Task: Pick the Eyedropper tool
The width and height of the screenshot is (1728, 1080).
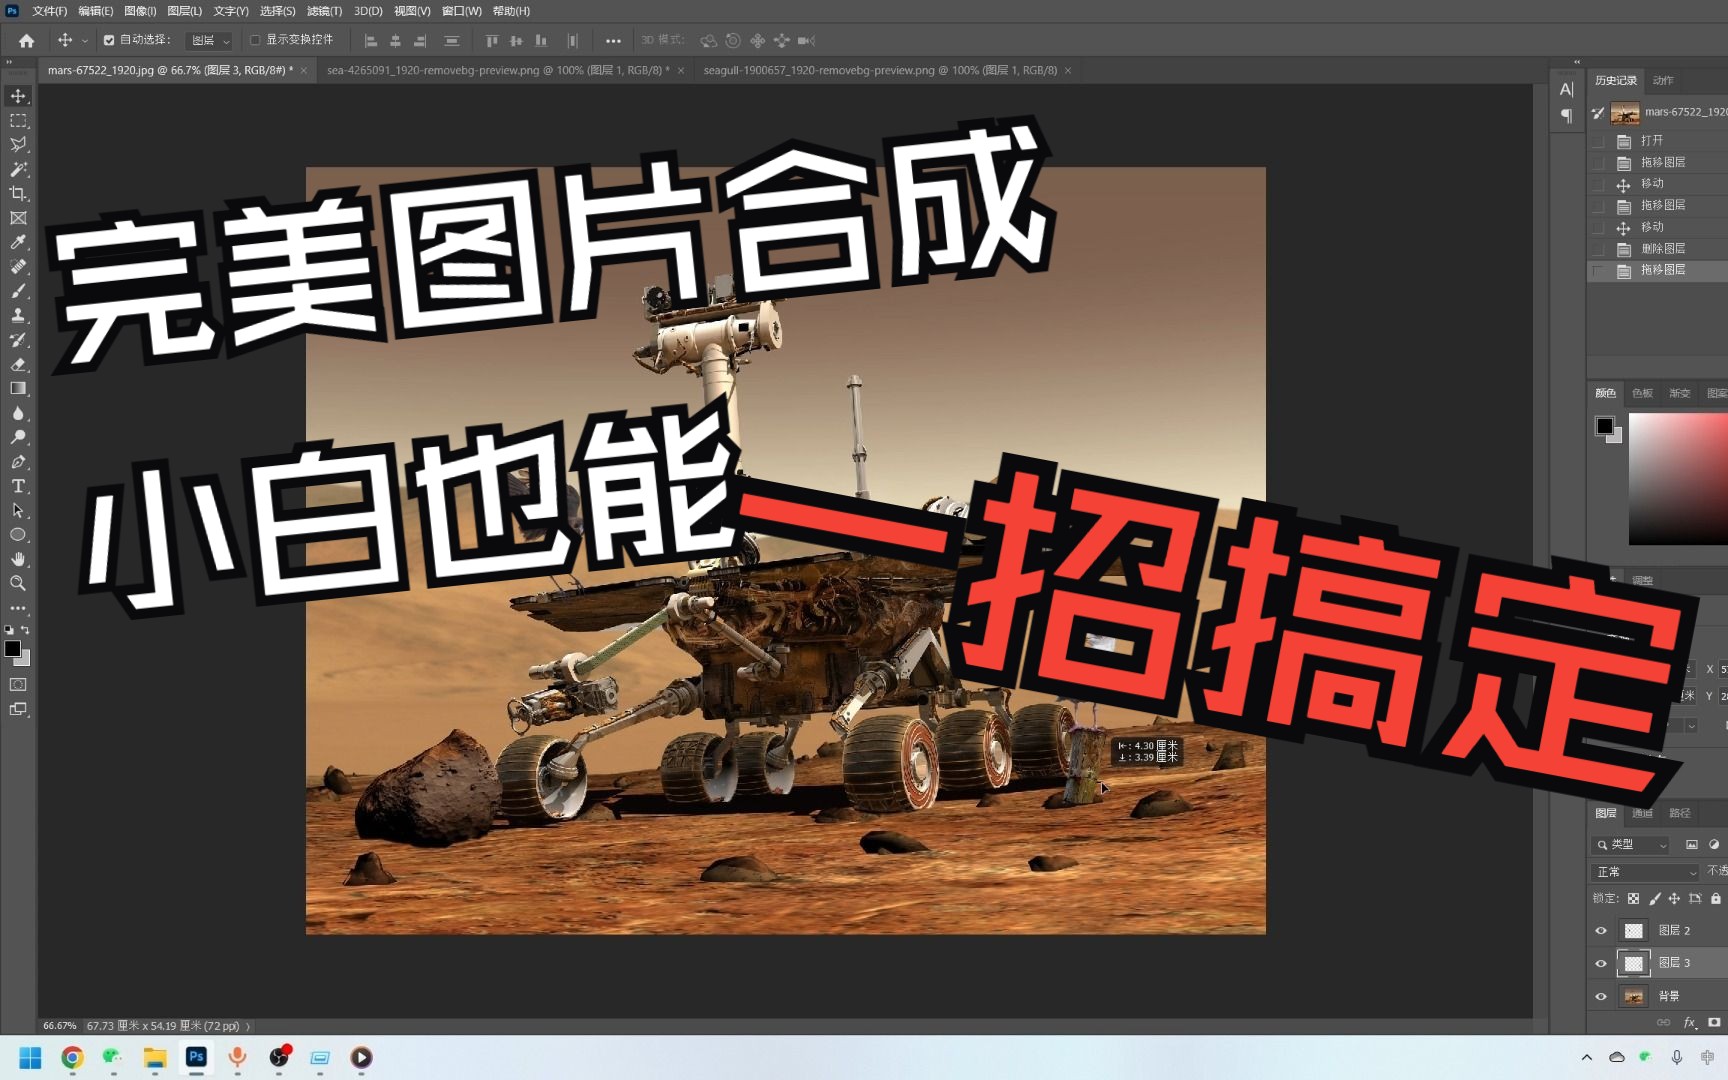Action: 18,243
